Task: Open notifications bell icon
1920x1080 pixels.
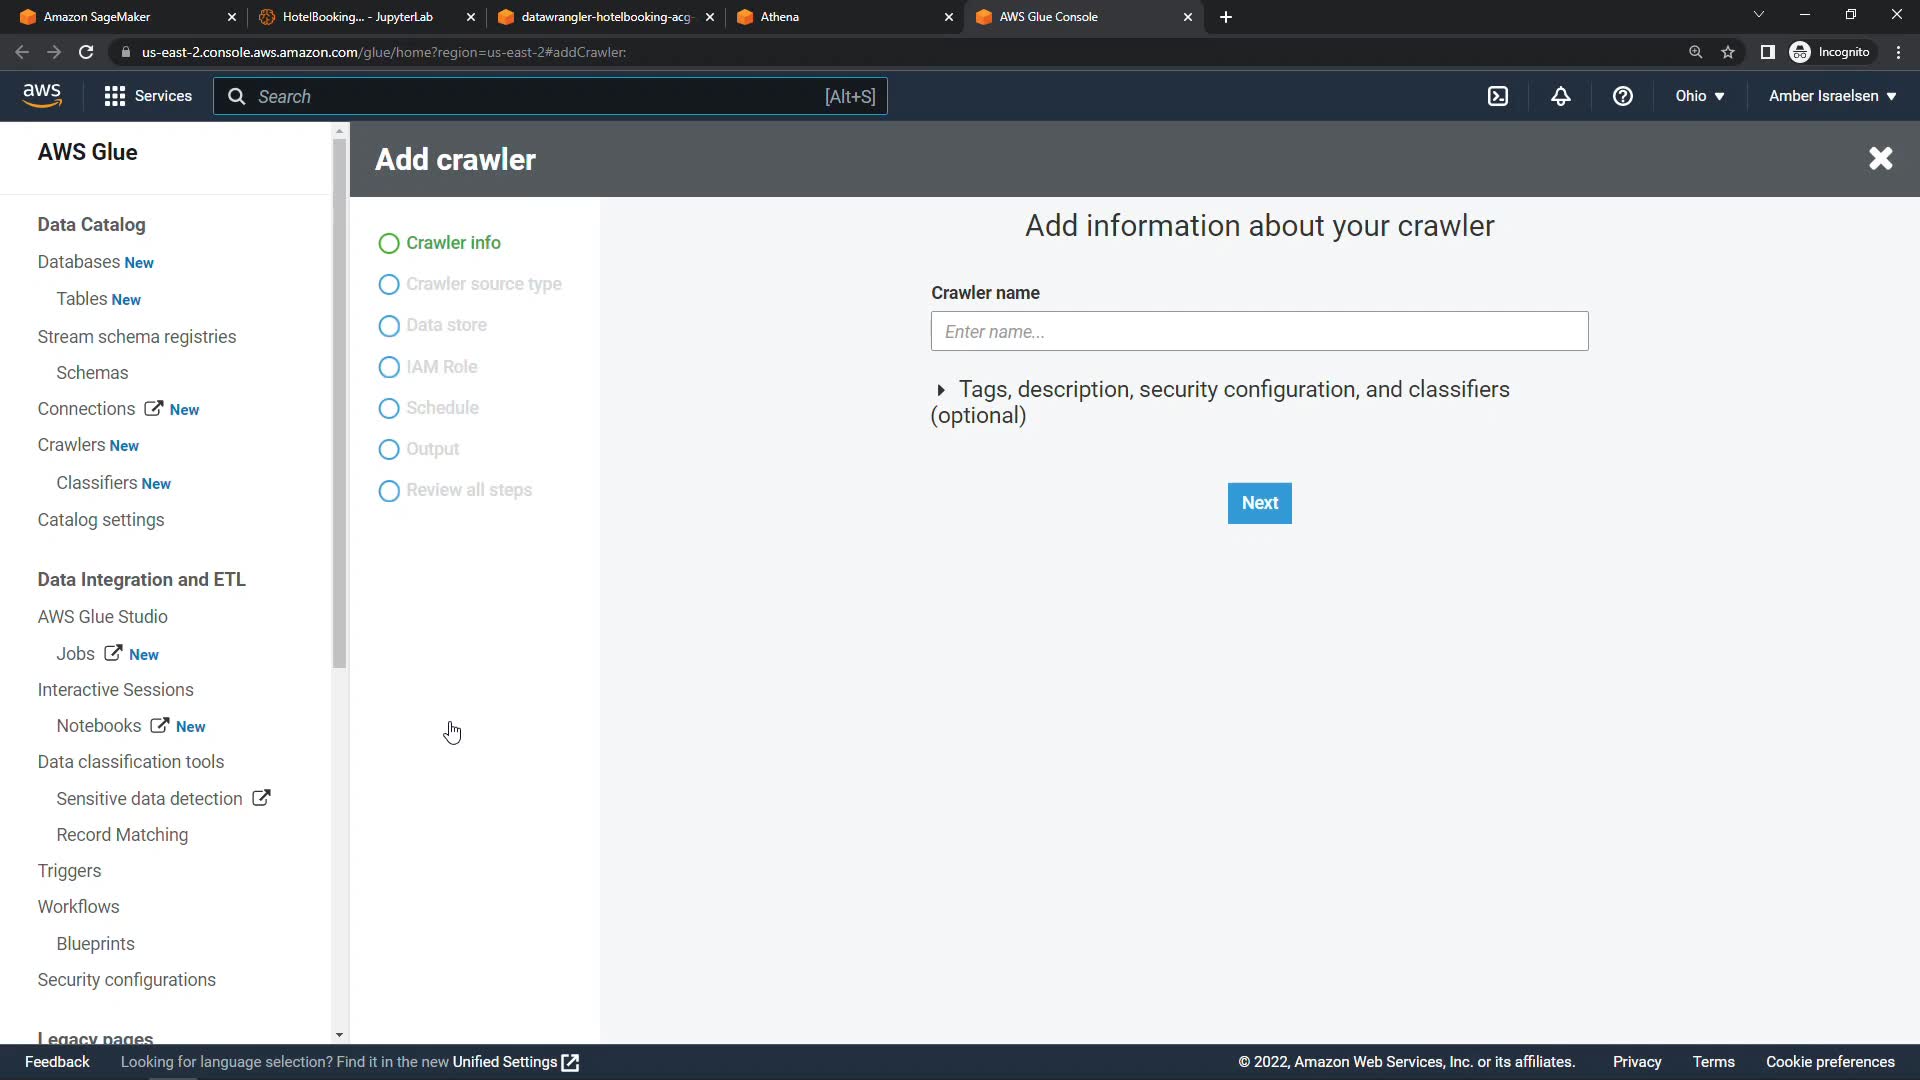Action: coord(1561,96)
